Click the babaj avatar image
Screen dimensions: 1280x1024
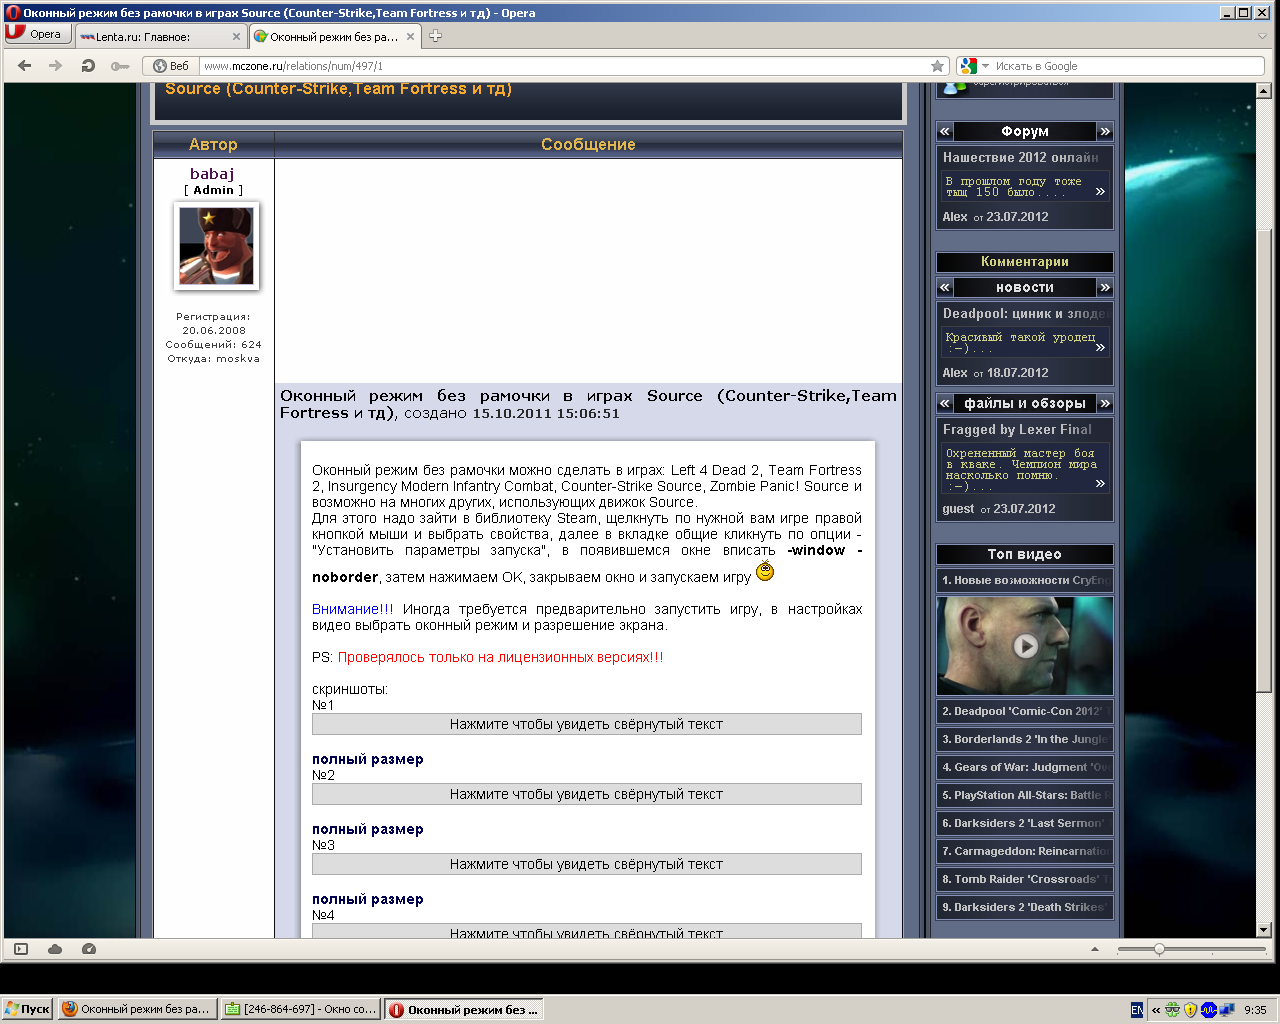[x=216, y=246]
